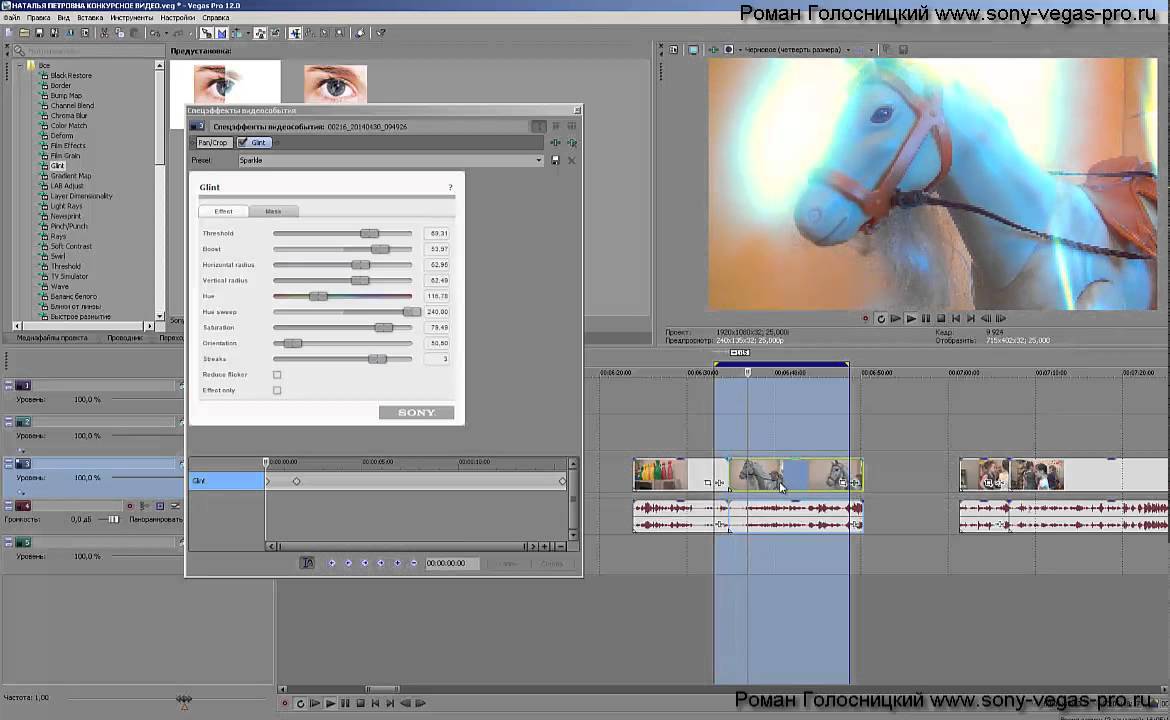The image size is (1170, 720).
Task: Stop playback in the preview window
Action: [941, 319]
